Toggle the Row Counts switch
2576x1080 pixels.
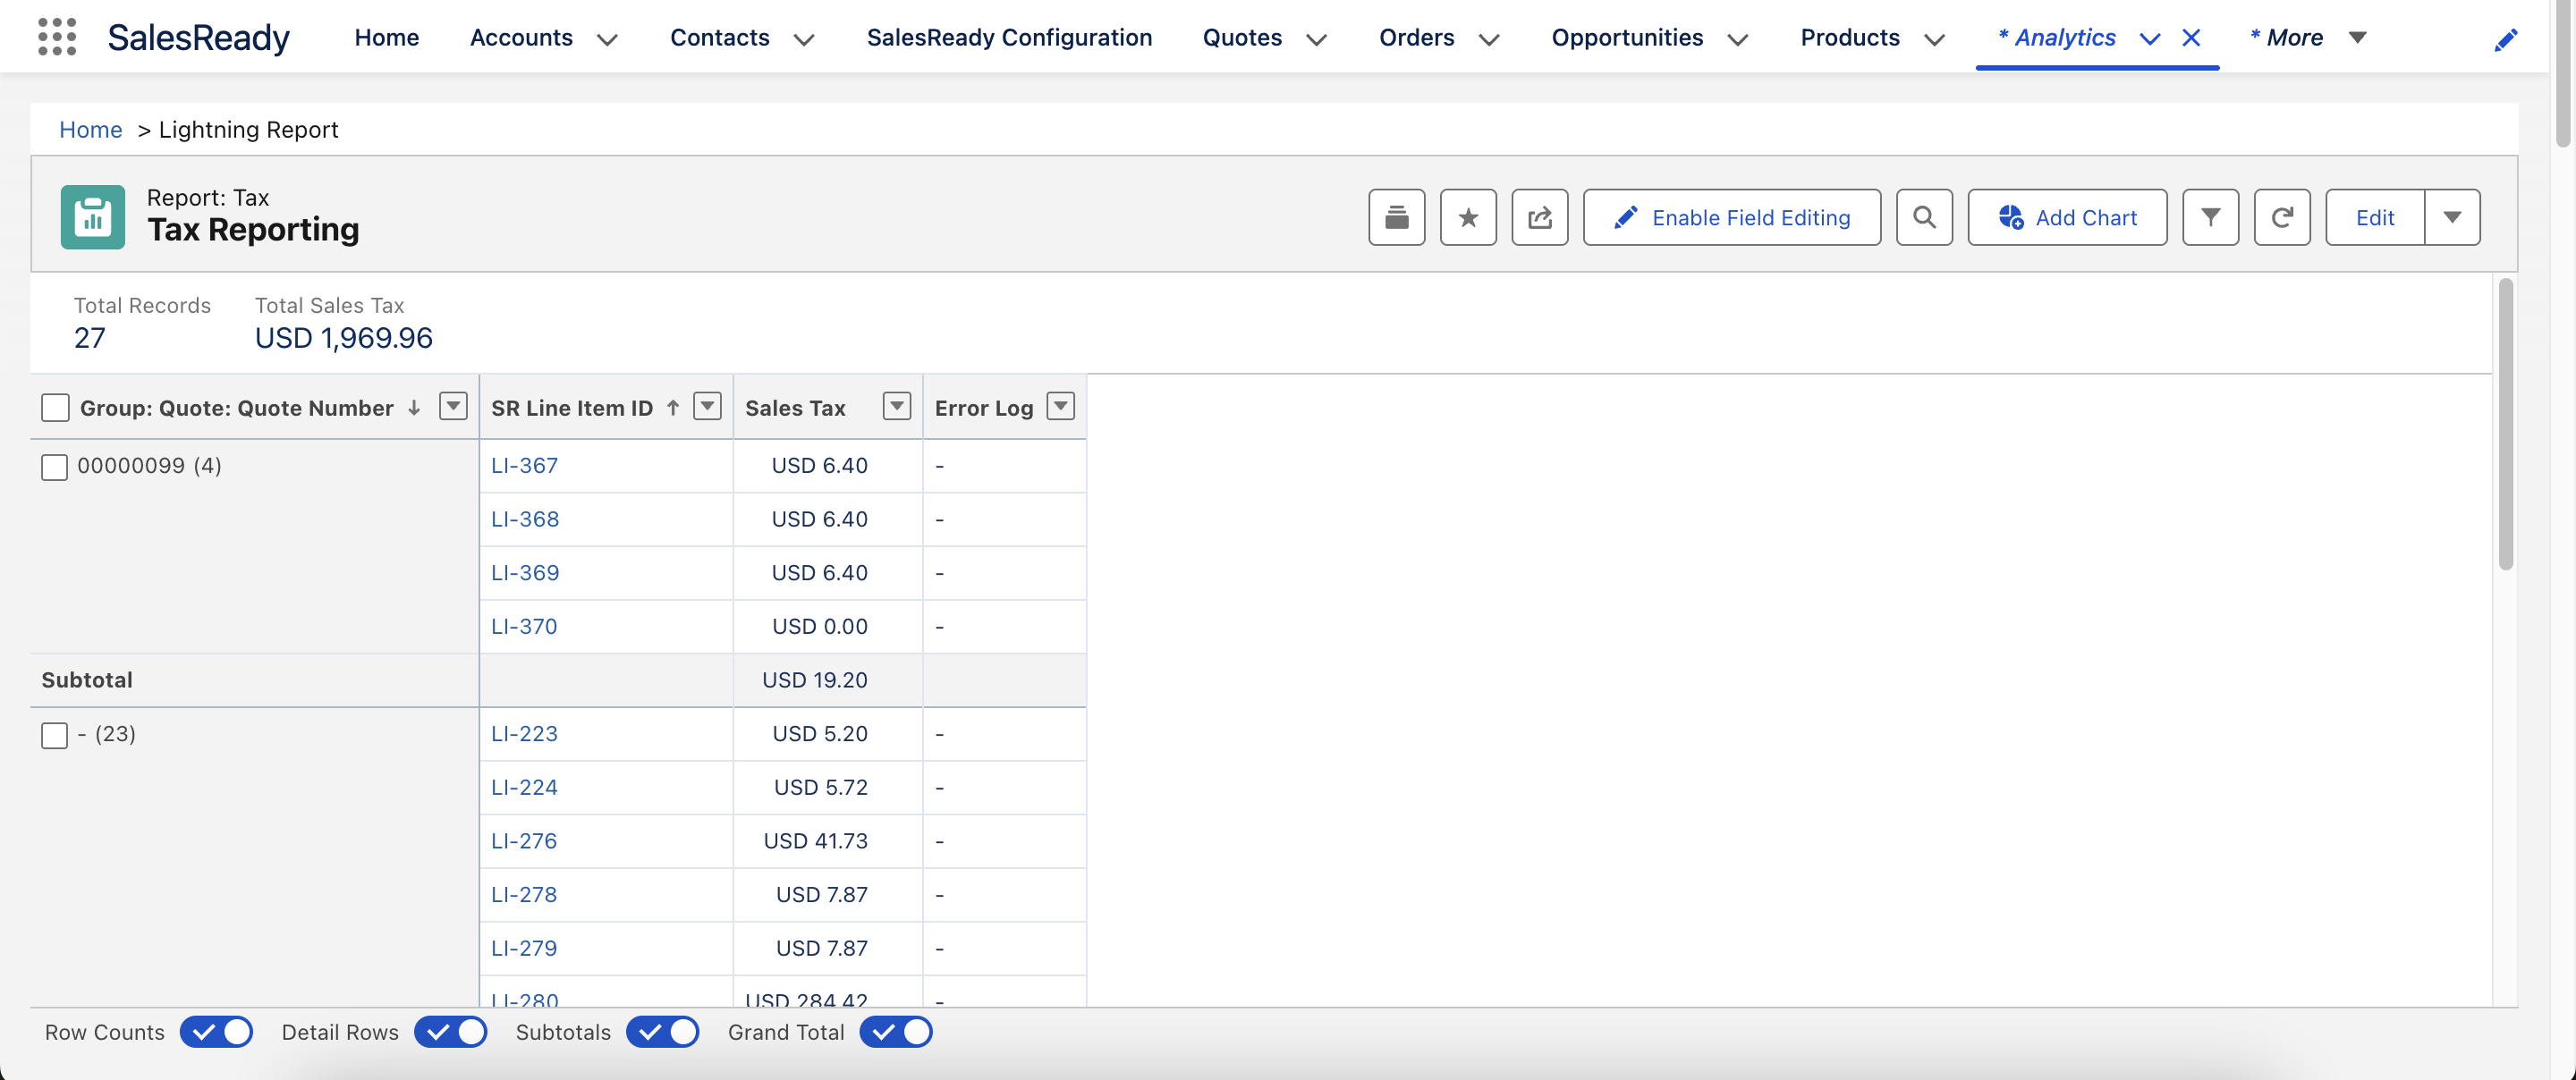coord(216,1031)
